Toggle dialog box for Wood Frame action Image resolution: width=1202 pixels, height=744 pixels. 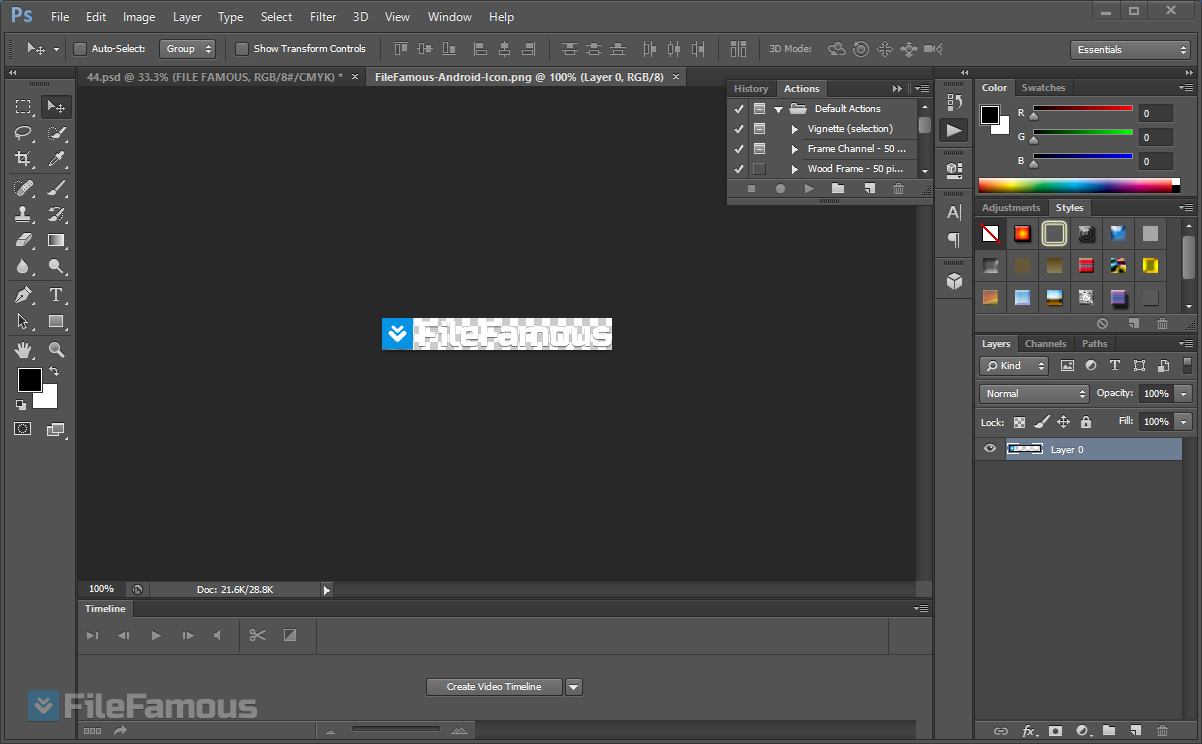click(759, 168)
